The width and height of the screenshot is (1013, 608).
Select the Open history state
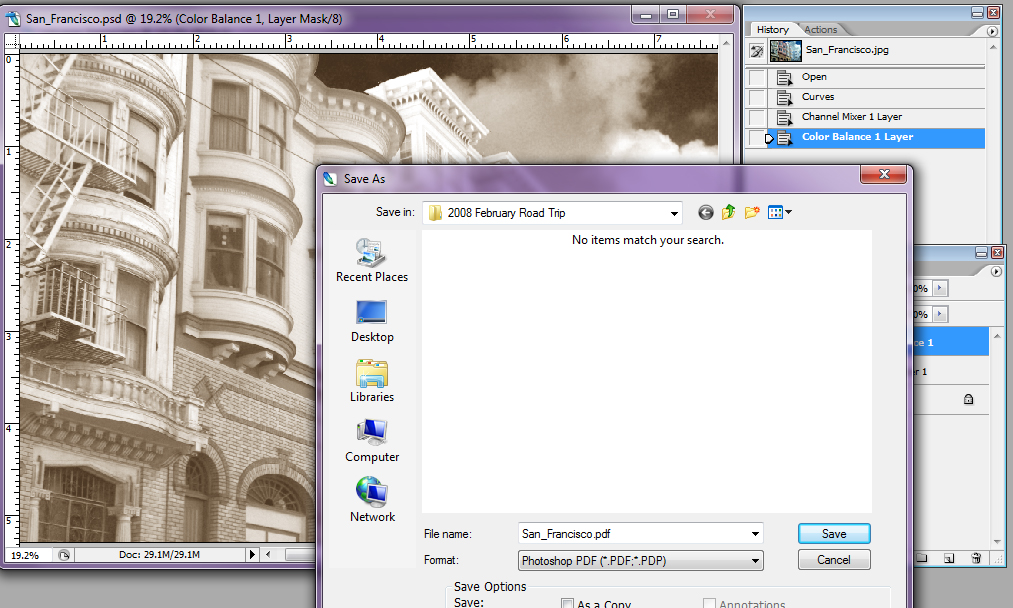click(x=876, y=77)
